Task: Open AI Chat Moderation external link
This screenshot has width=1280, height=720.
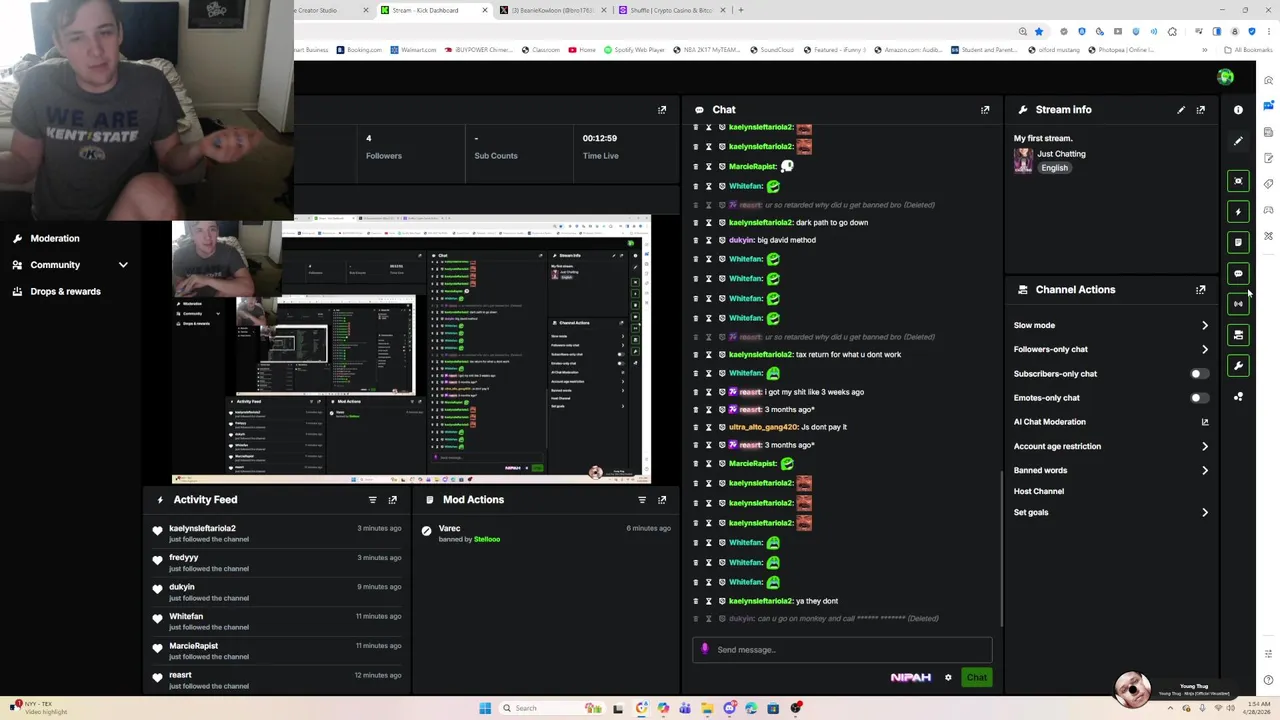Action: coord(1205,422)
